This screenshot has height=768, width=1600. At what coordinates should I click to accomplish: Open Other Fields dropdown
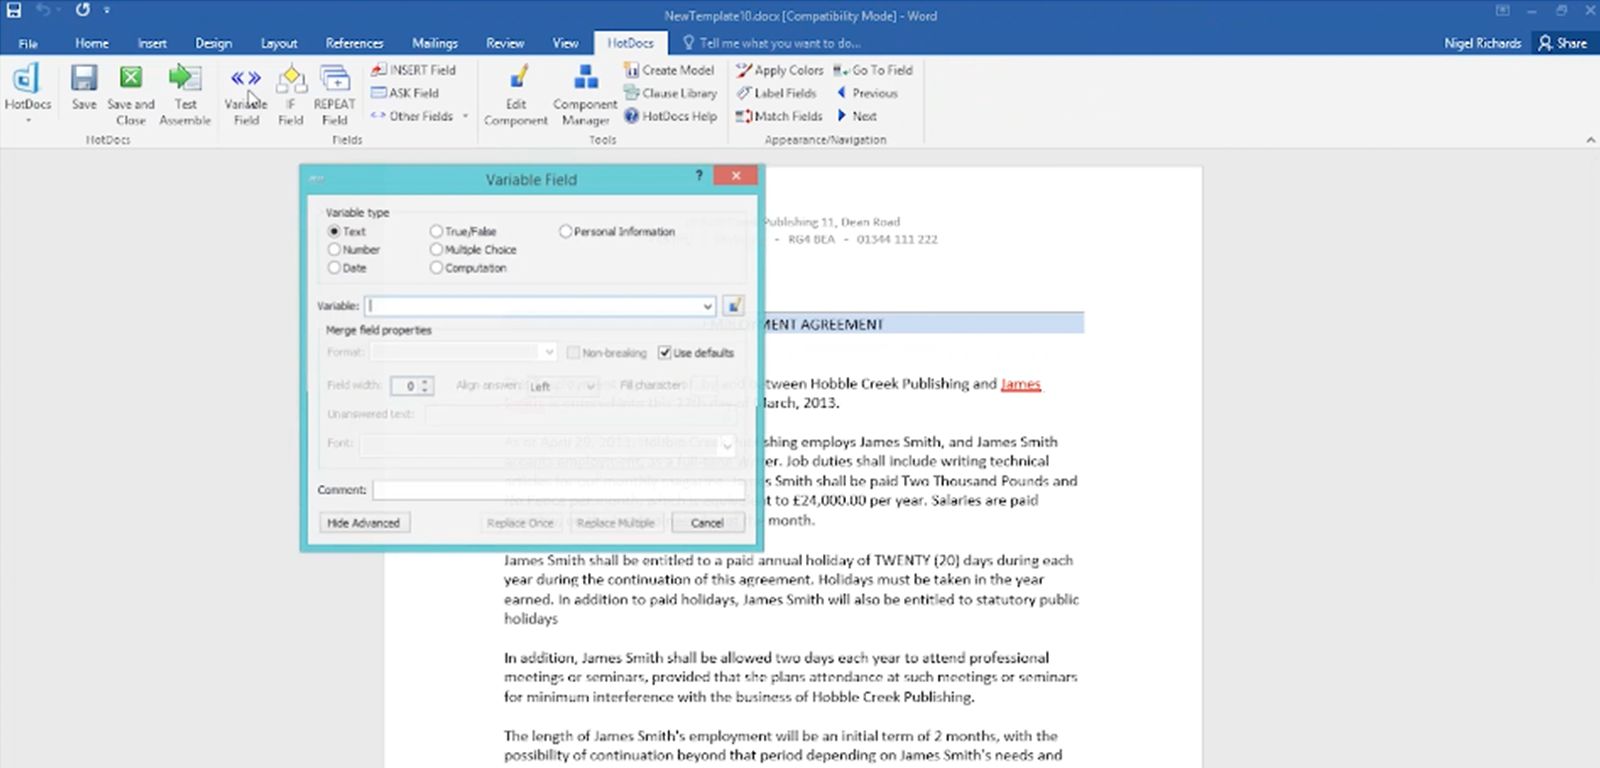[419, 116]
